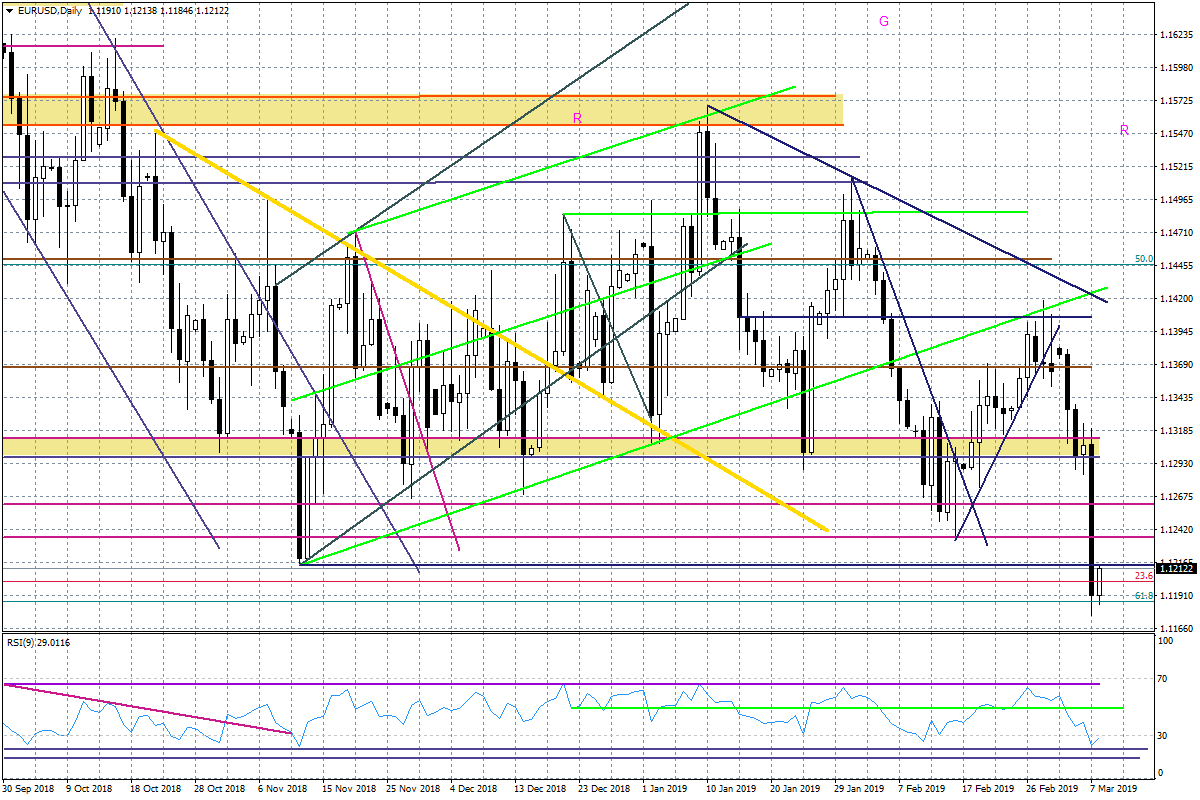Click the green horizontal line in RSI panel

point(850,708)
